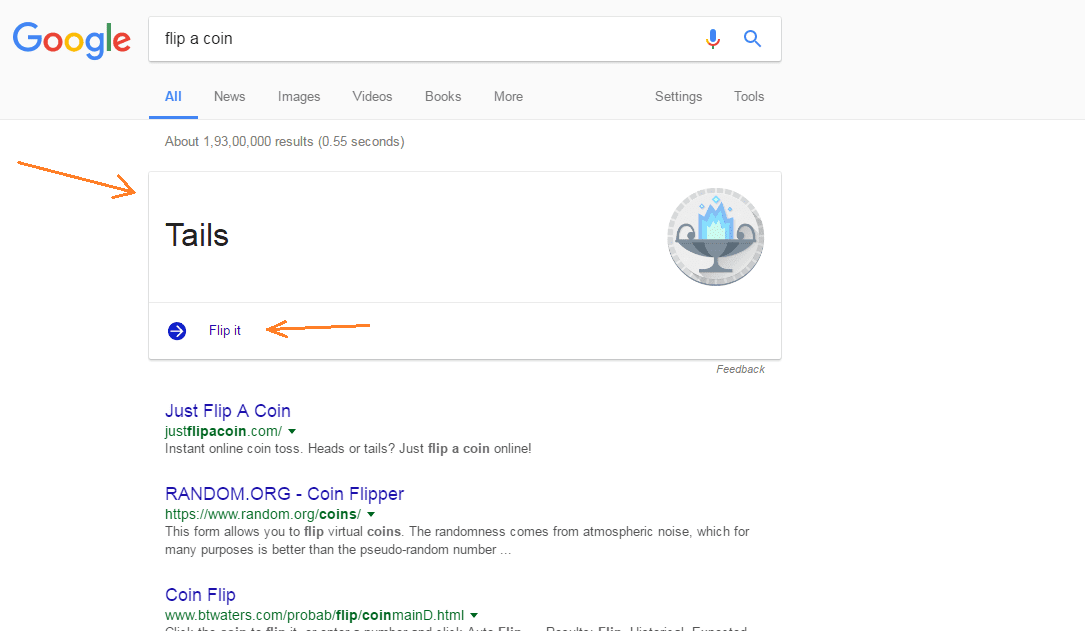Click the www.btwaters.com/probab/flip/coinmainD.html URL
Image resolution: width=1085 pixels, height=631 pixels.
point(314,615)
